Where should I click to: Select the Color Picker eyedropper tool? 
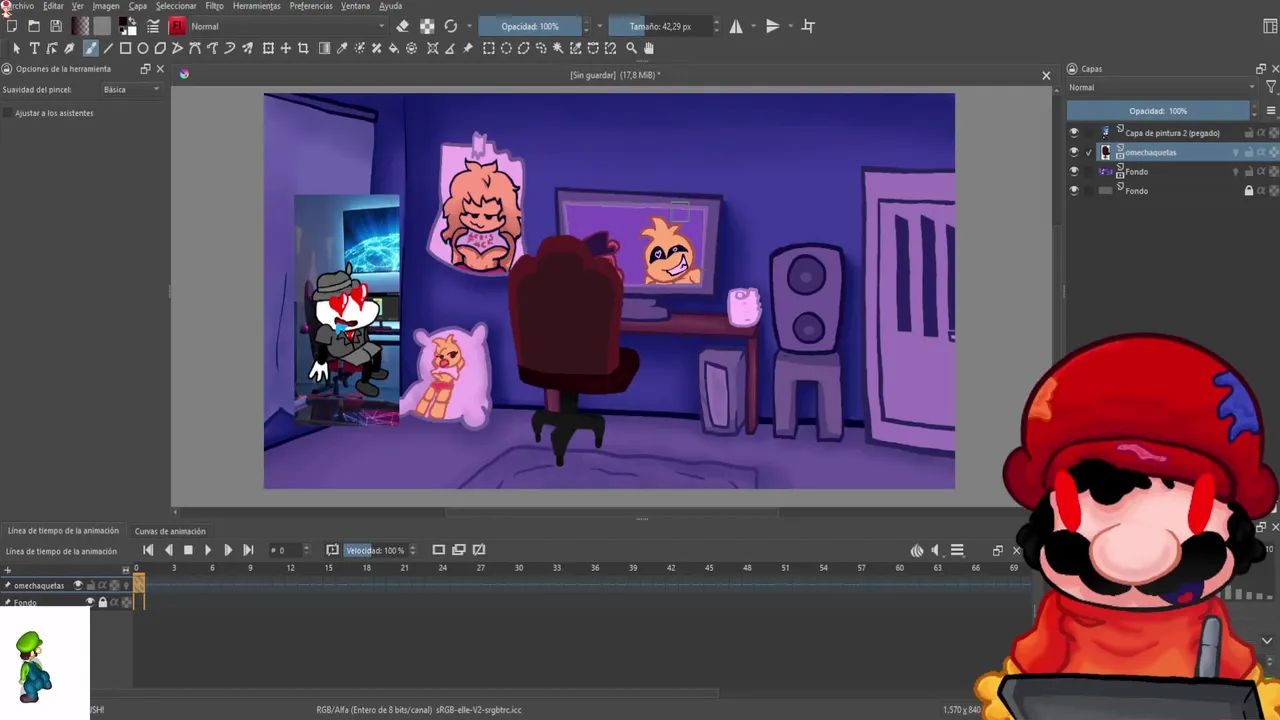pos(342,48)
